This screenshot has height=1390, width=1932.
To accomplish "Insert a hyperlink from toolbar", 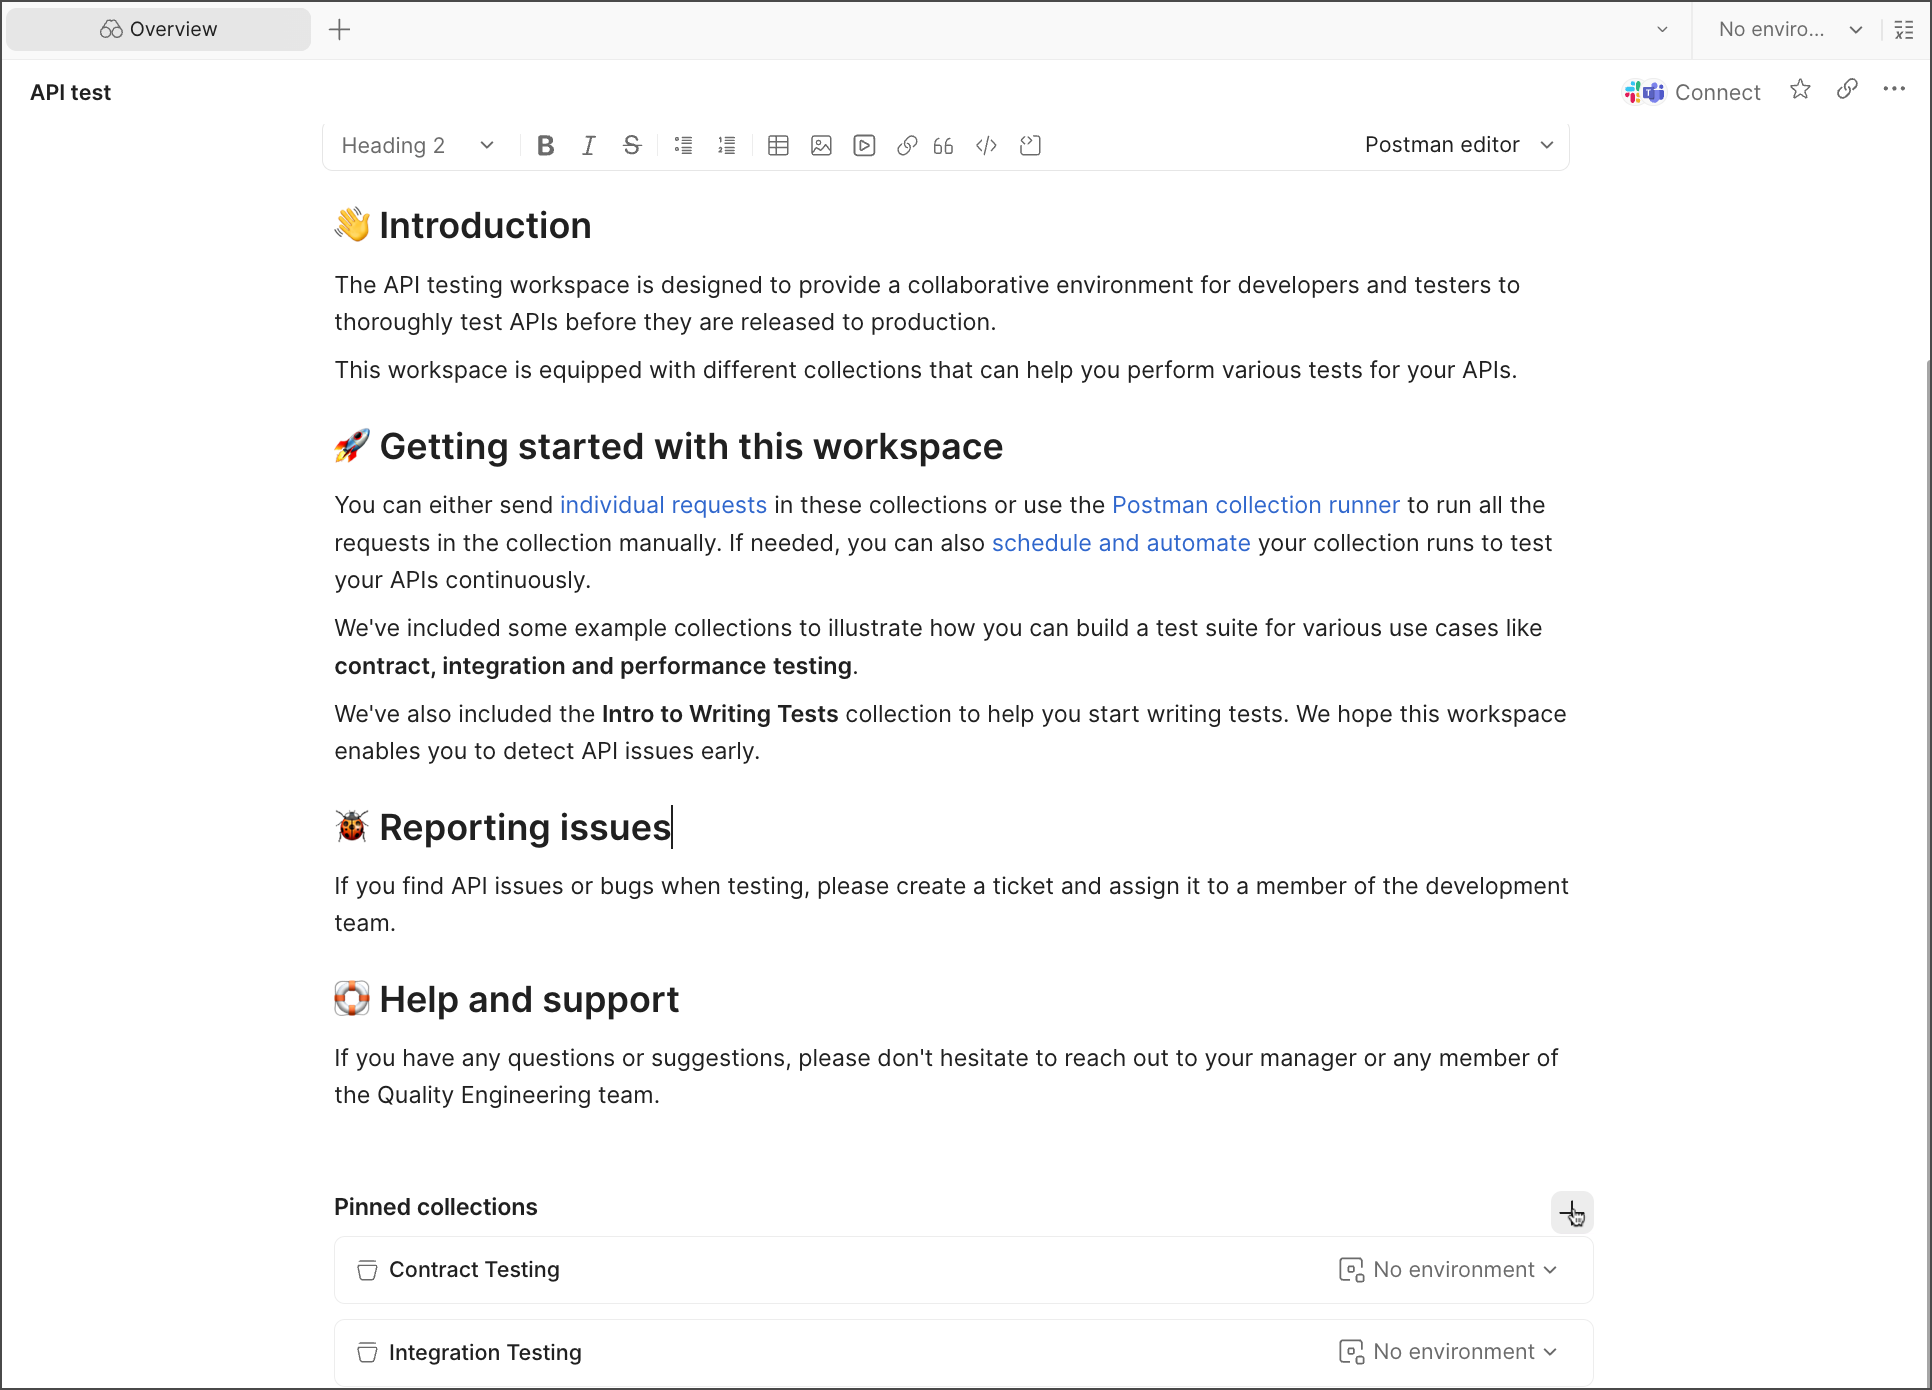I will pyautogui.click(x=907, y=146).
